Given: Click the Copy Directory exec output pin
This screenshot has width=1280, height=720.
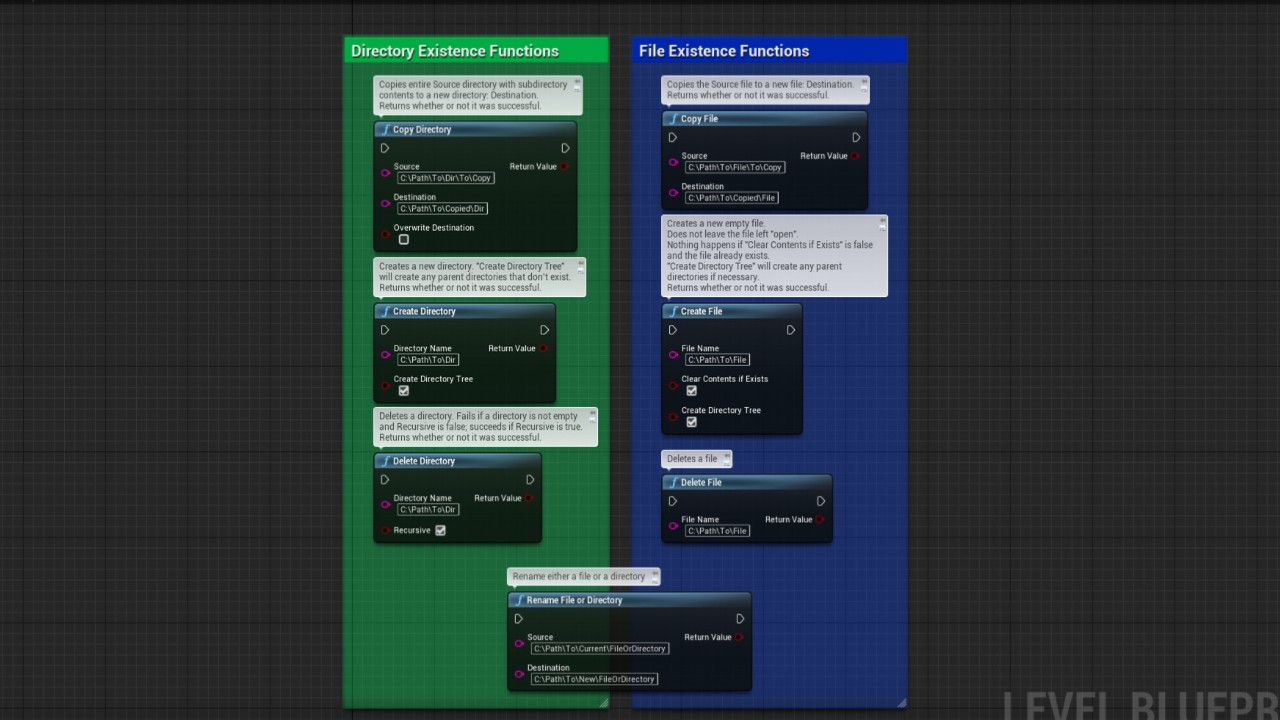Looking at the screenshot, I should [565, 148].
